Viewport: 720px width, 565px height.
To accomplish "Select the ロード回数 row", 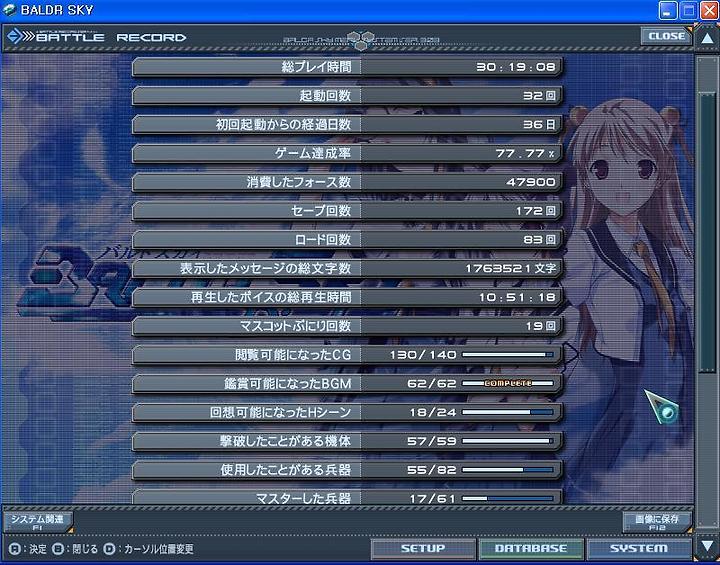I will click(x=347, y=240).
